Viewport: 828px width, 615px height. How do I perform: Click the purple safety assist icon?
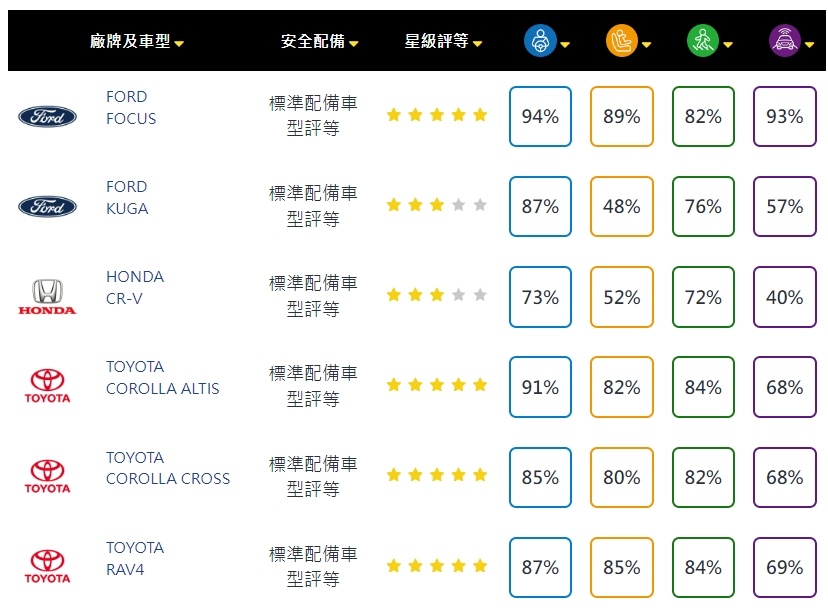(784, 41)
